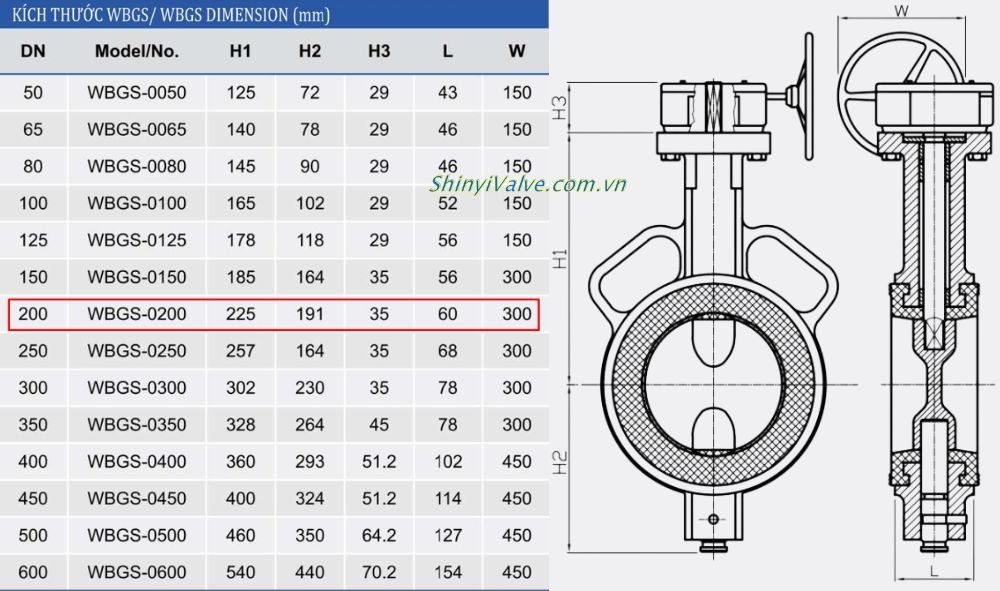Select the DN 600 row
This screenshot has height=591, width=1000.
275,573
